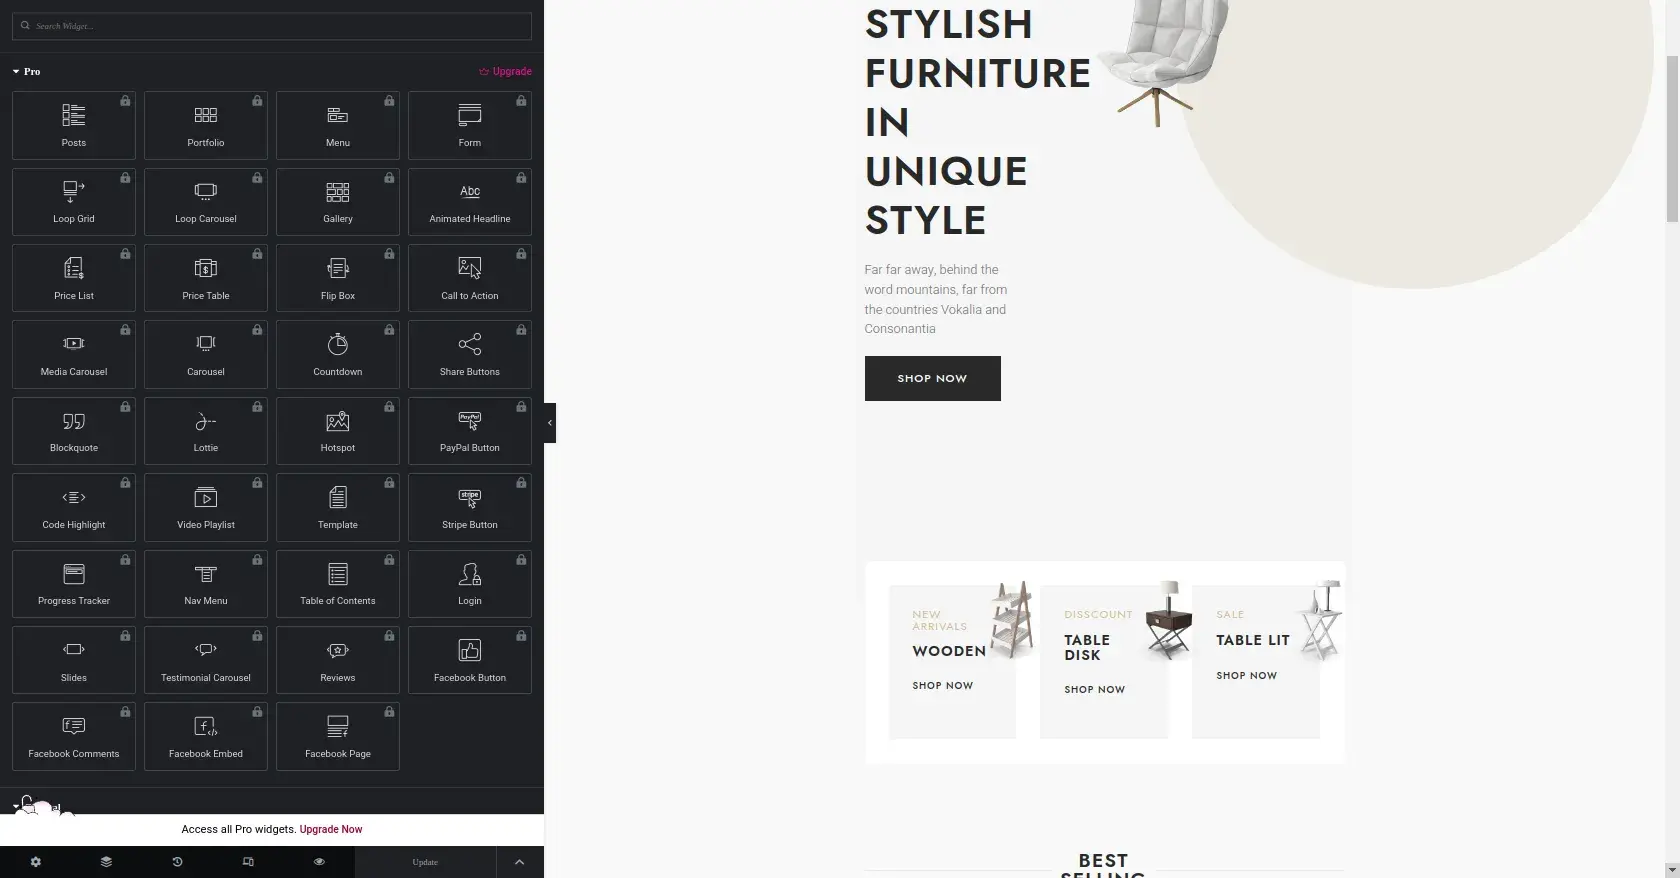Pick the Lottie widget icon
This screenshot has width=1680, height=878.
(206, 421)
